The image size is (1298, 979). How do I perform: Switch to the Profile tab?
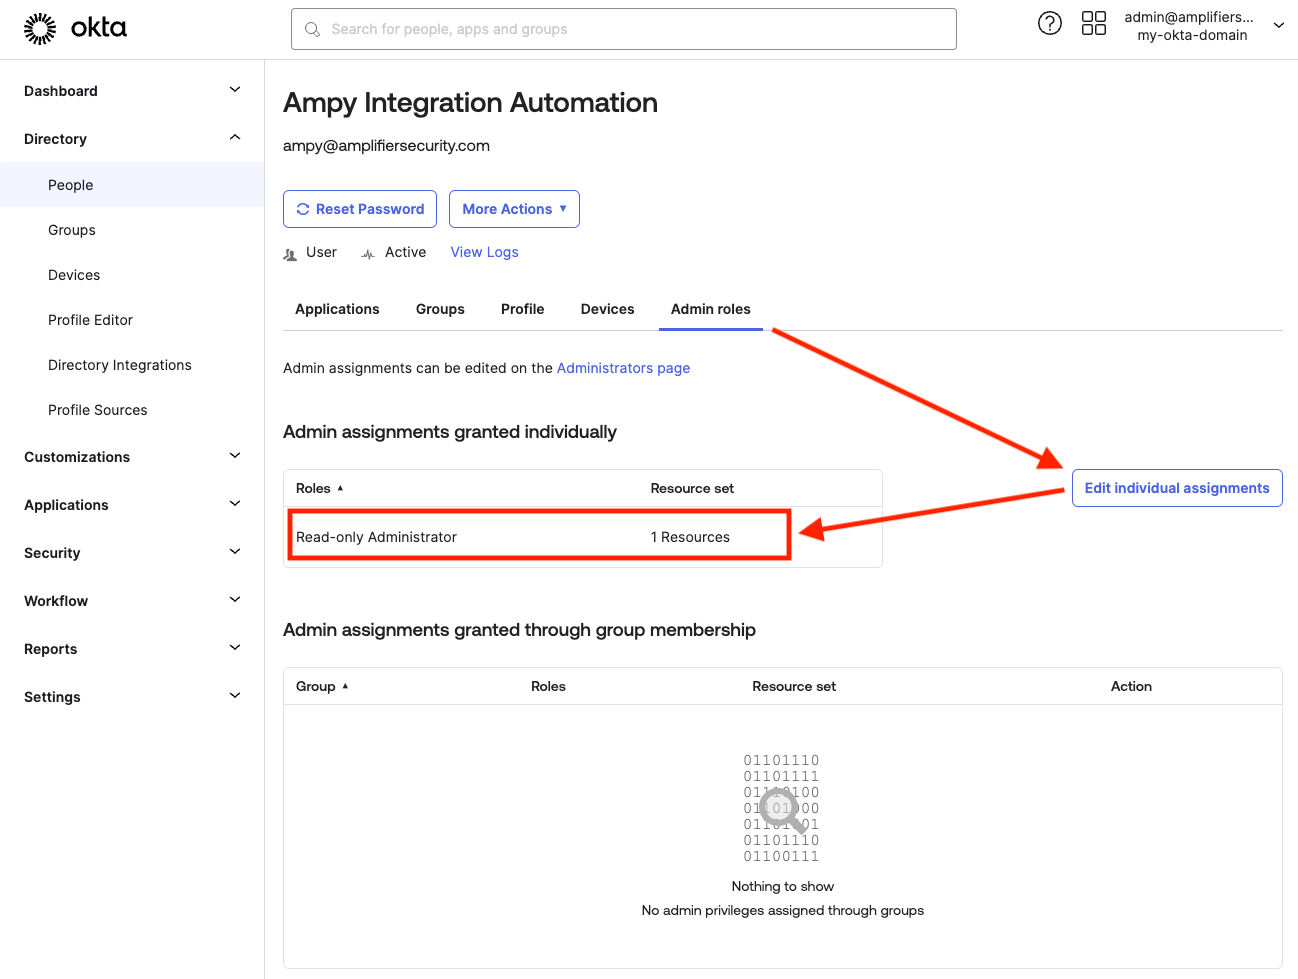point(522,309)
